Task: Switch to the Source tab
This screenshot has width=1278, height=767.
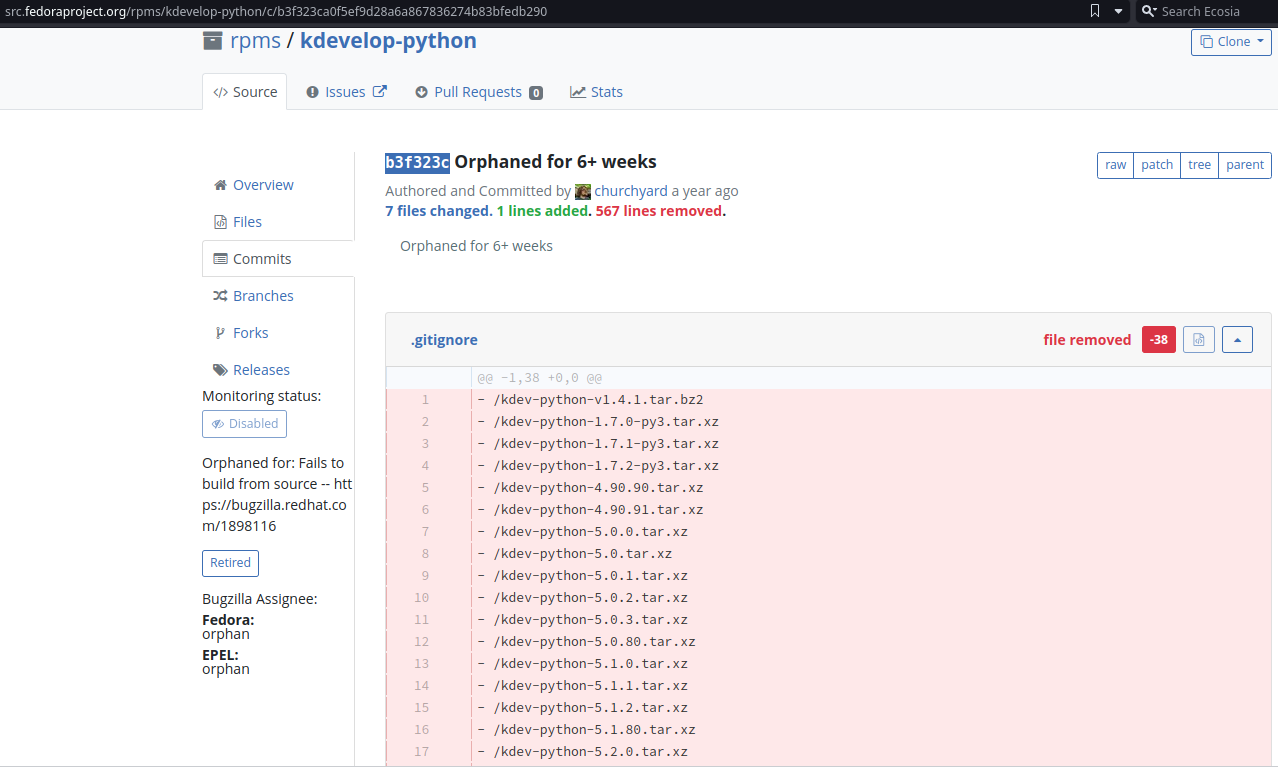Action: tap(245, 92)
